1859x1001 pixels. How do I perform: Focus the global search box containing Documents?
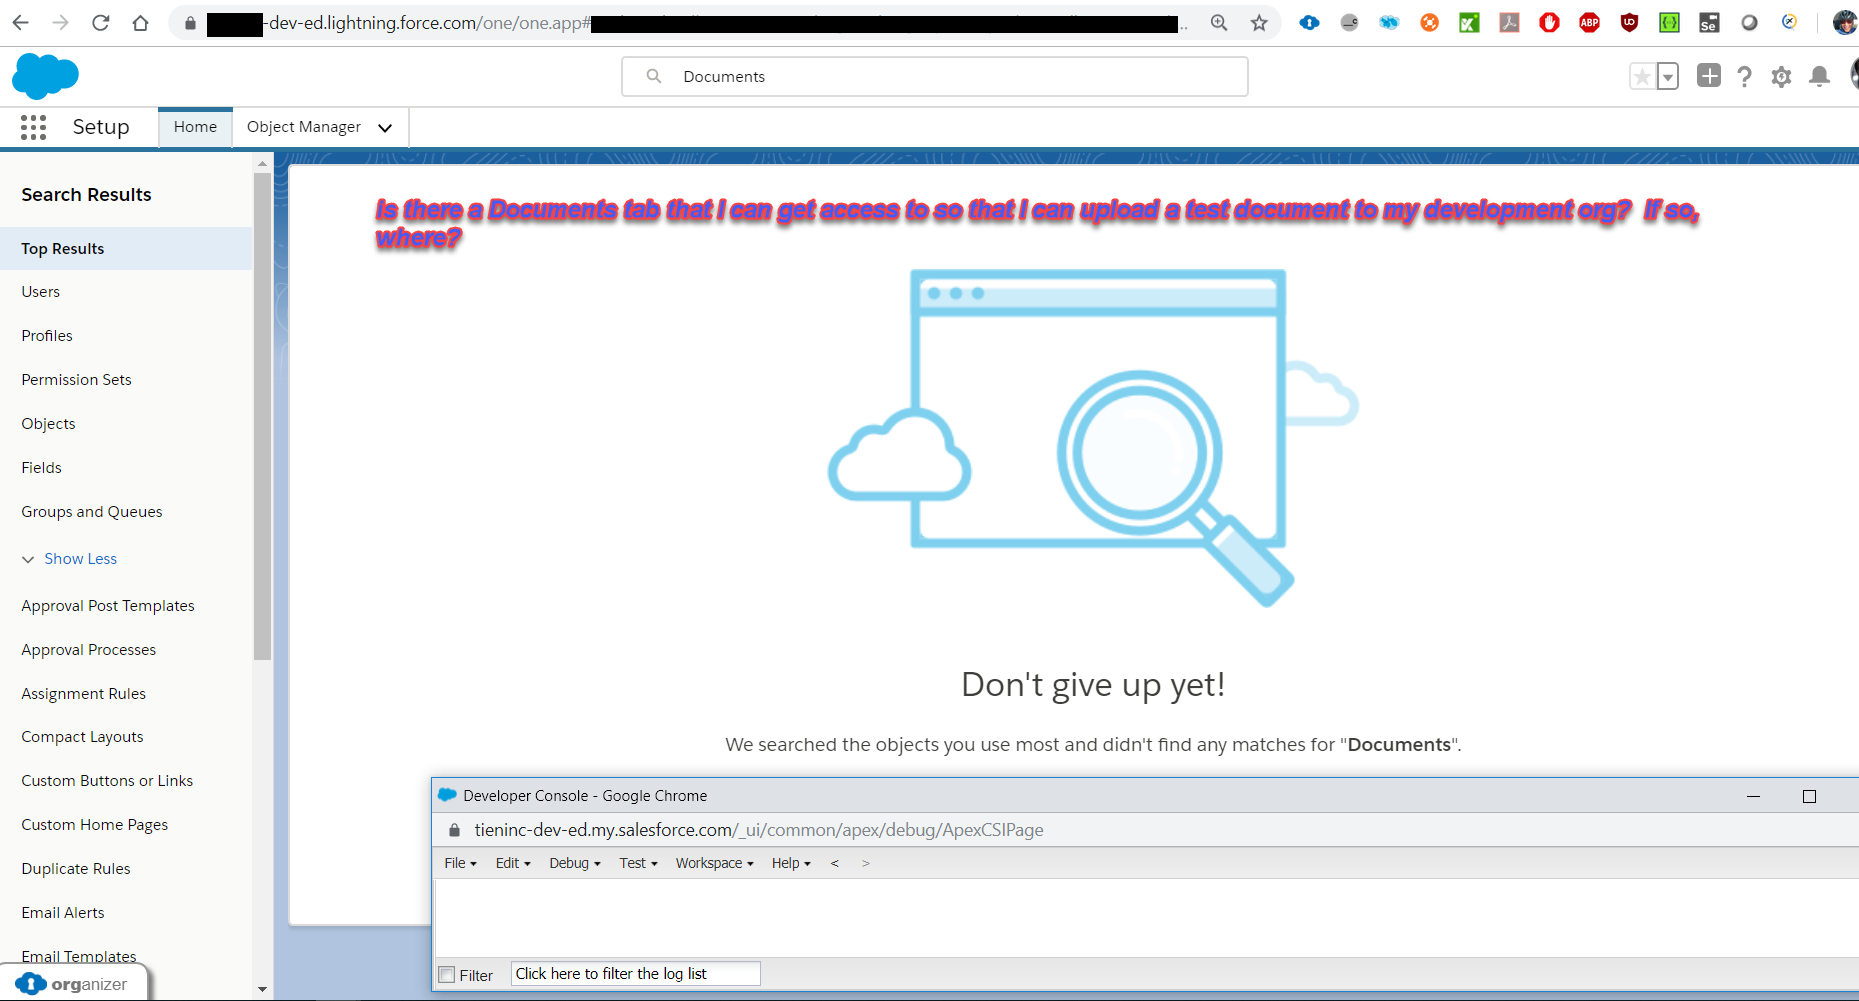(935, 77)
